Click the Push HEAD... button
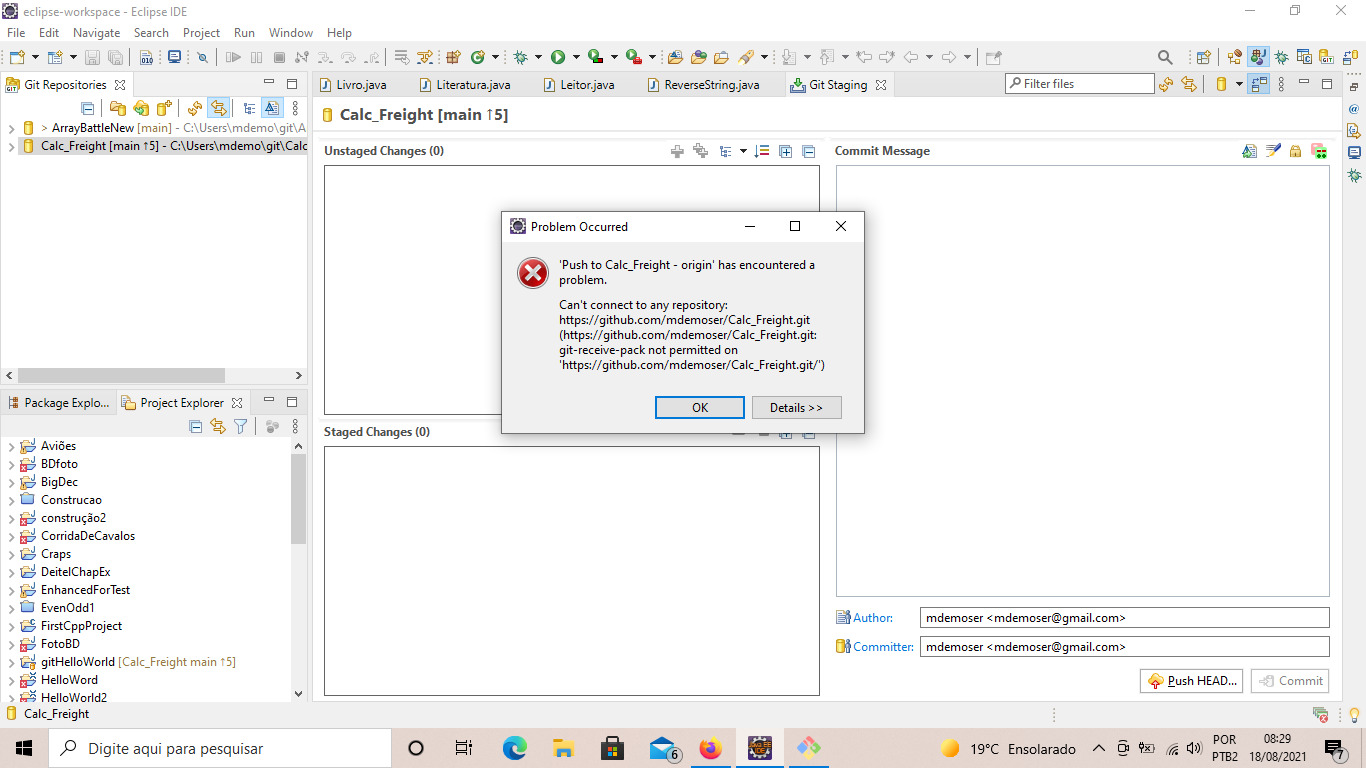1366x768 pixels. tap(1192, 681)
